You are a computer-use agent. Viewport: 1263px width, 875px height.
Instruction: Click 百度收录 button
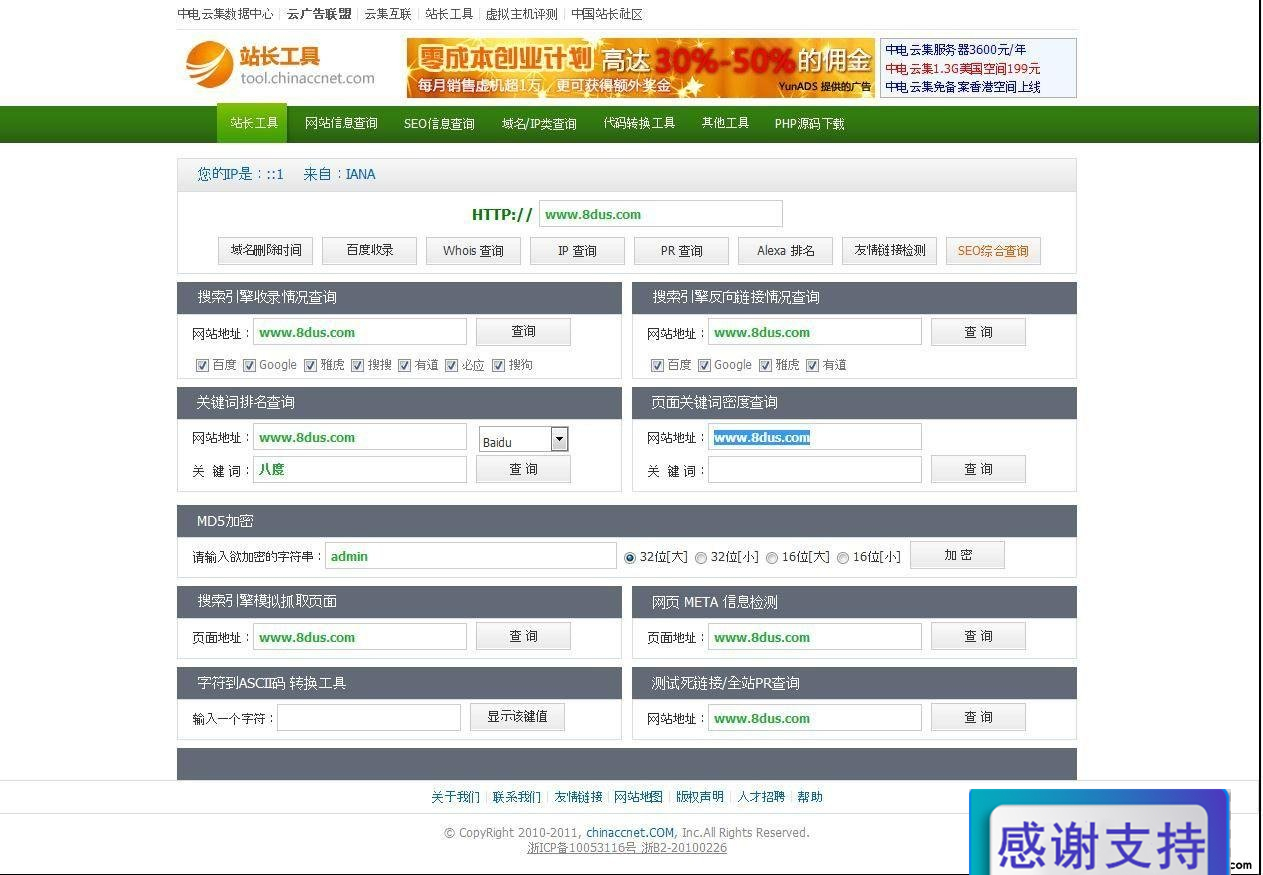pos(369,251)
